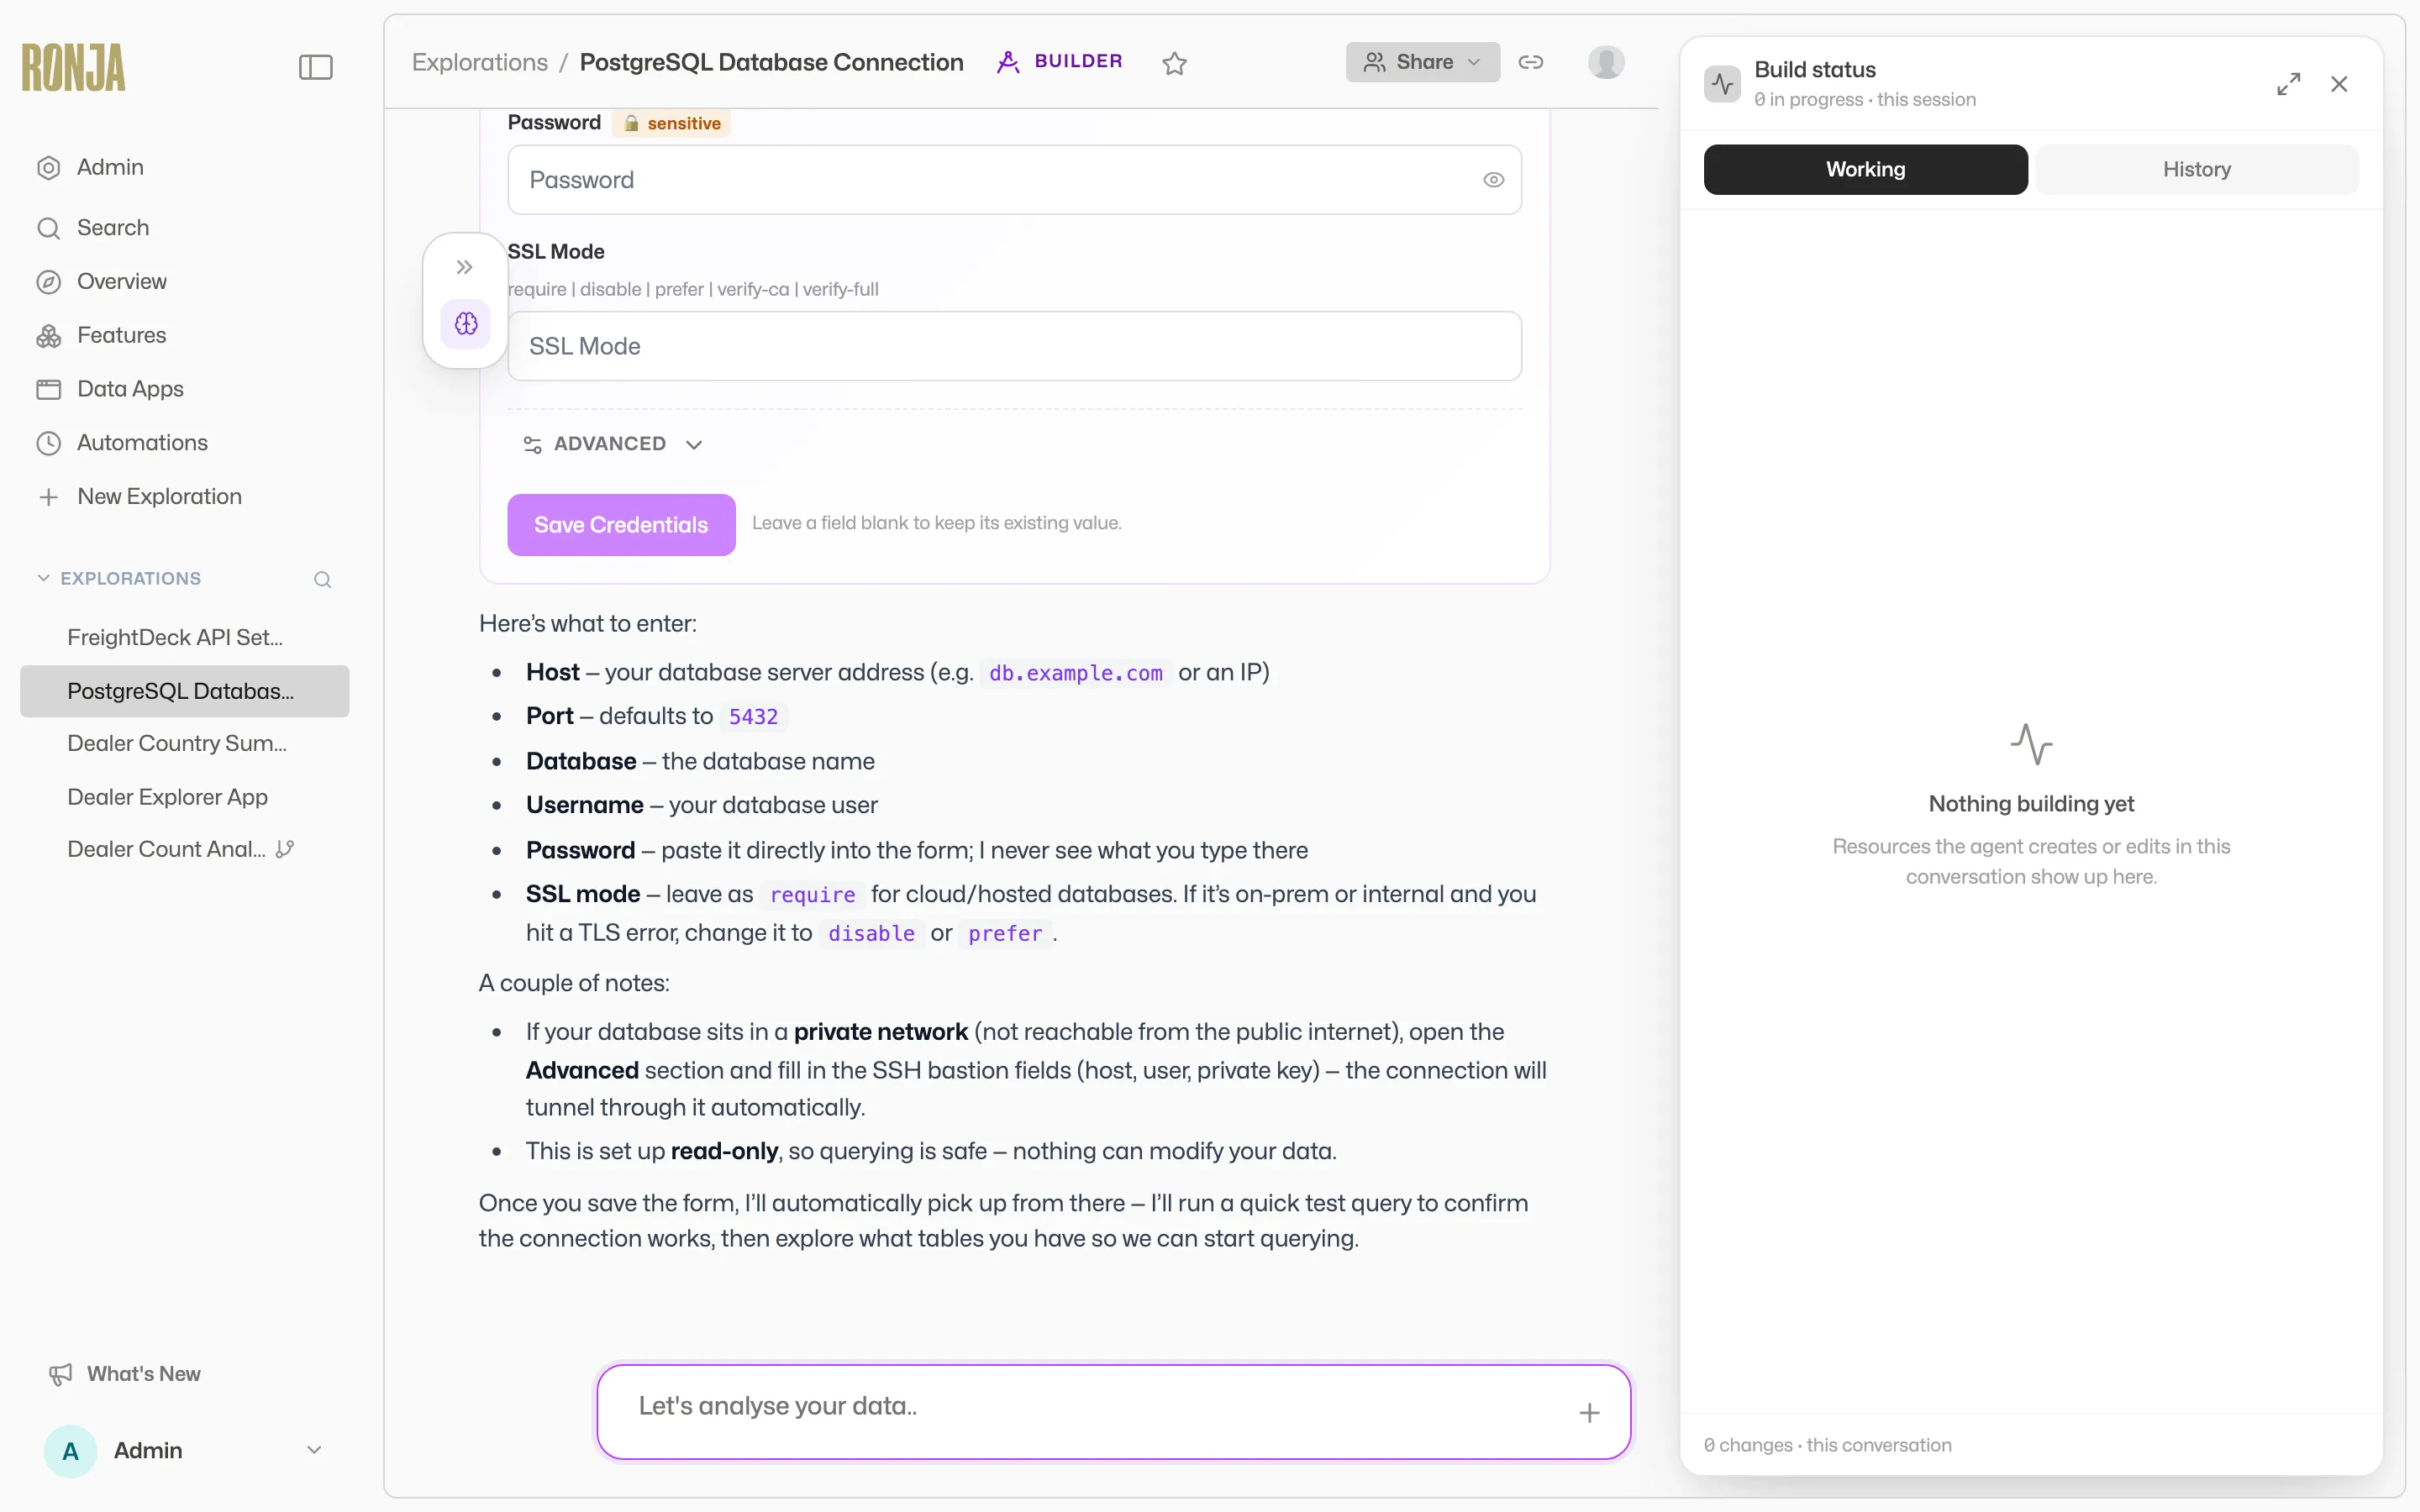Open the Admin account menu chevron
The image size is (2420, 1512).
tap(314, 1450)
